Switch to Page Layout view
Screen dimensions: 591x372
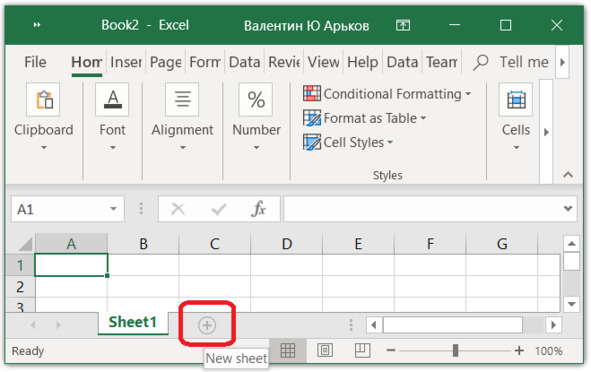[x=325, y=351]
